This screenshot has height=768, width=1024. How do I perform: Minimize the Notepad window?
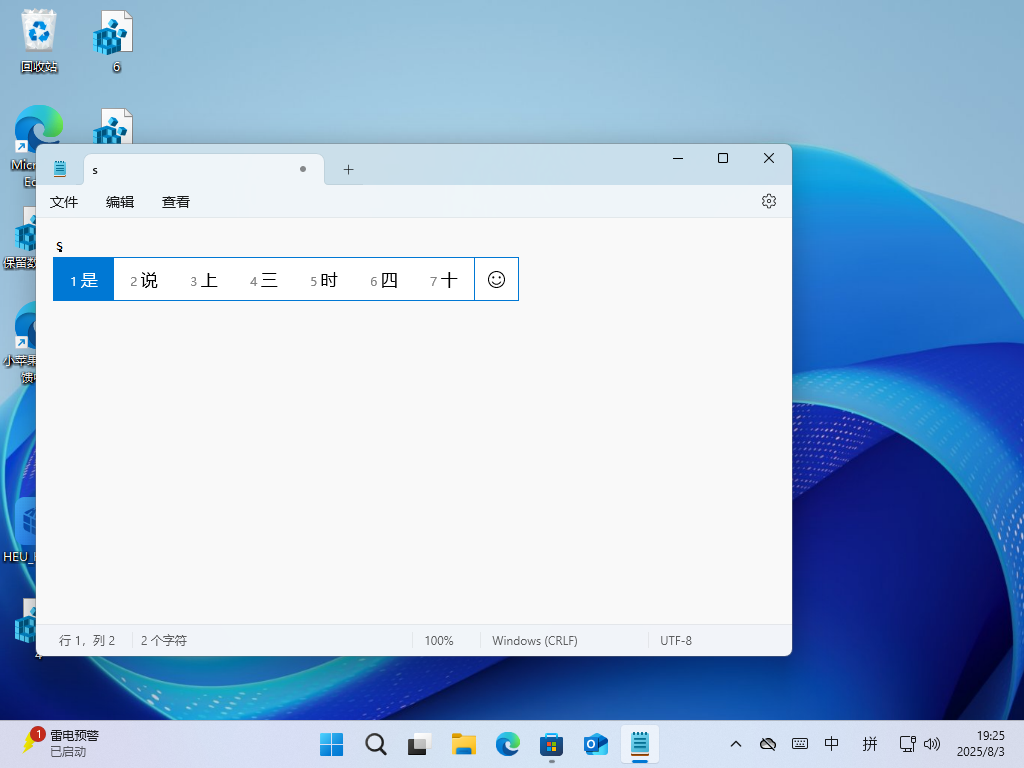(x=678, y=158)
